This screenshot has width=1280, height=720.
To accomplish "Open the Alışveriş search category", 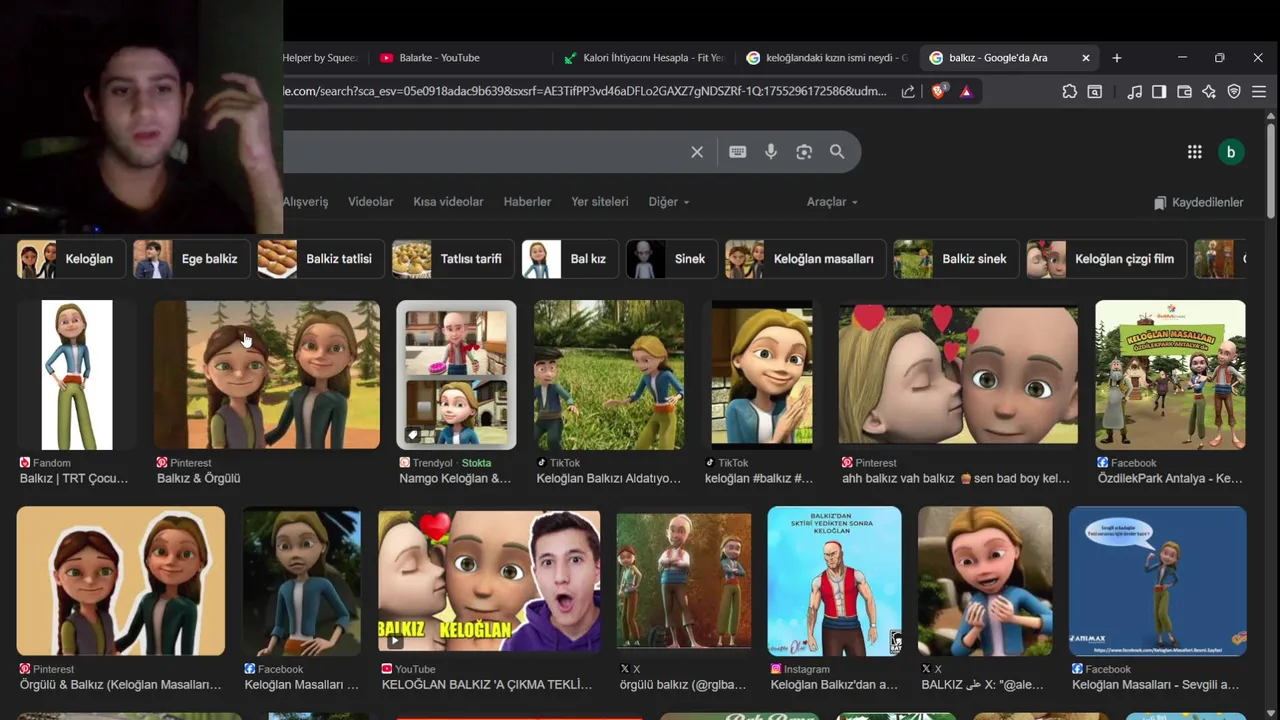I will [x=305, y=202].
